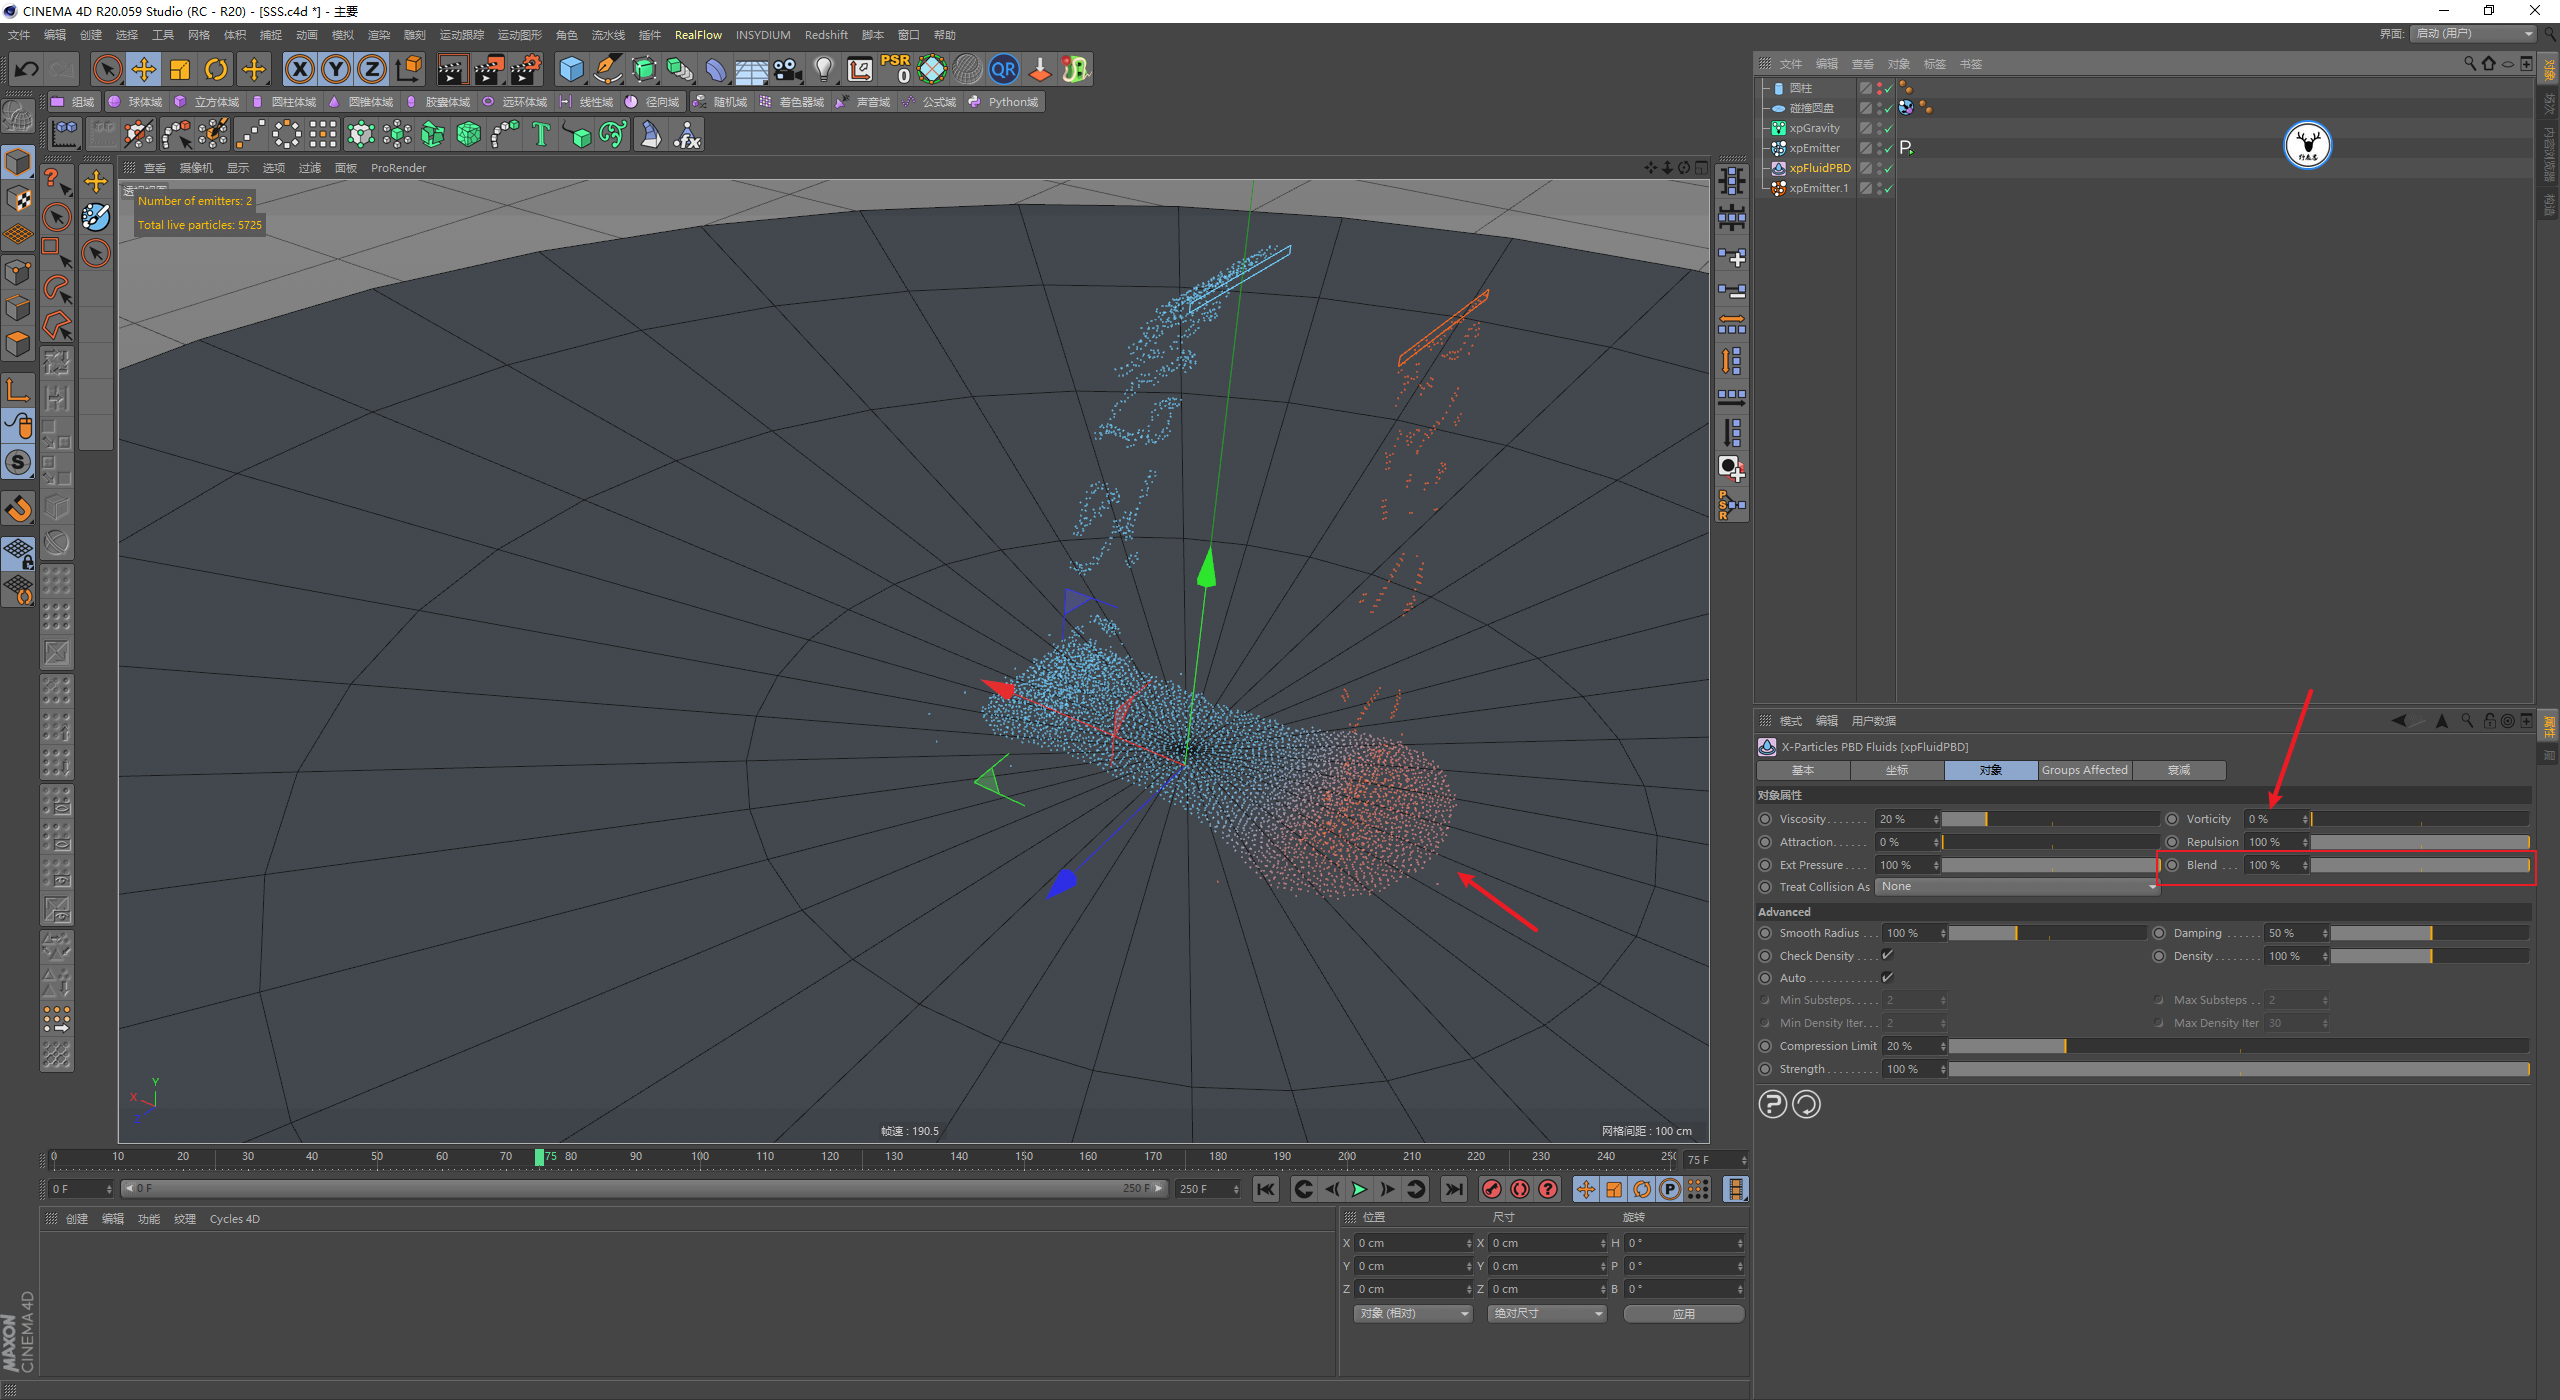Click the Undo arrow icon
This screenshot has width=2560, height=1400.
point(26,69)
